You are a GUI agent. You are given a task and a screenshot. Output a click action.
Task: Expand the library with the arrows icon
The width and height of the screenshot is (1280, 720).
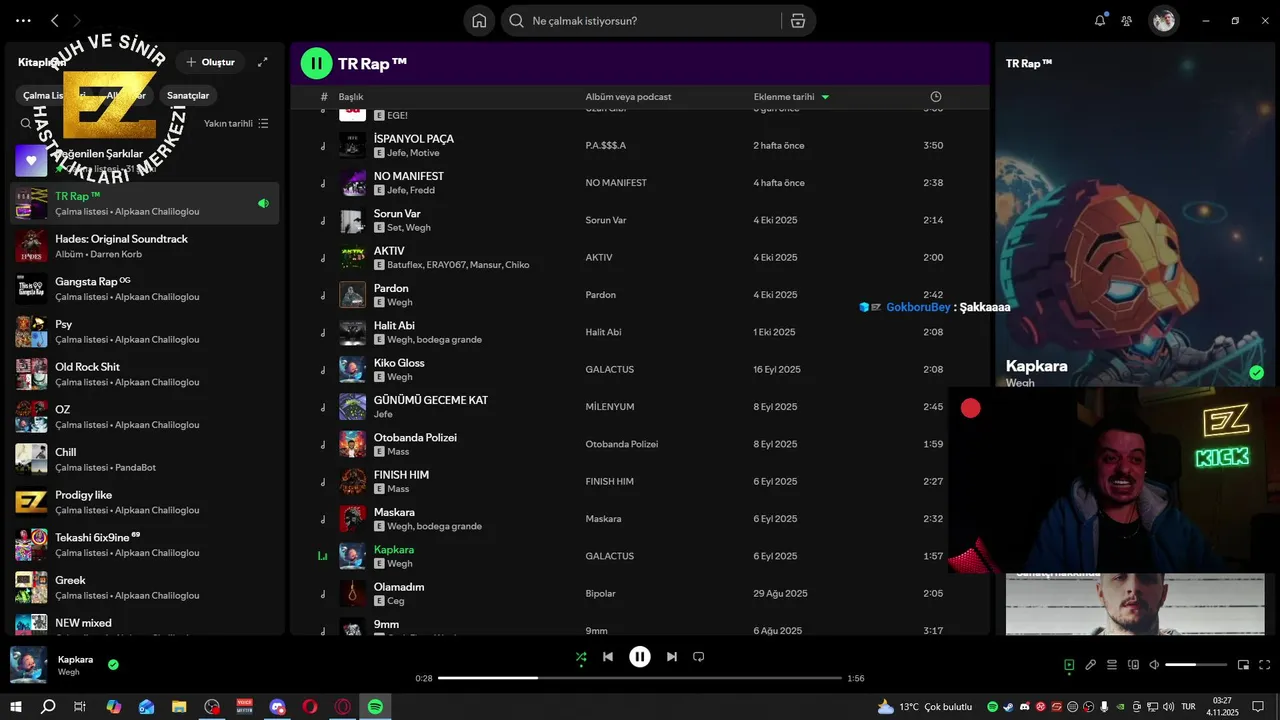coord(263,62)
